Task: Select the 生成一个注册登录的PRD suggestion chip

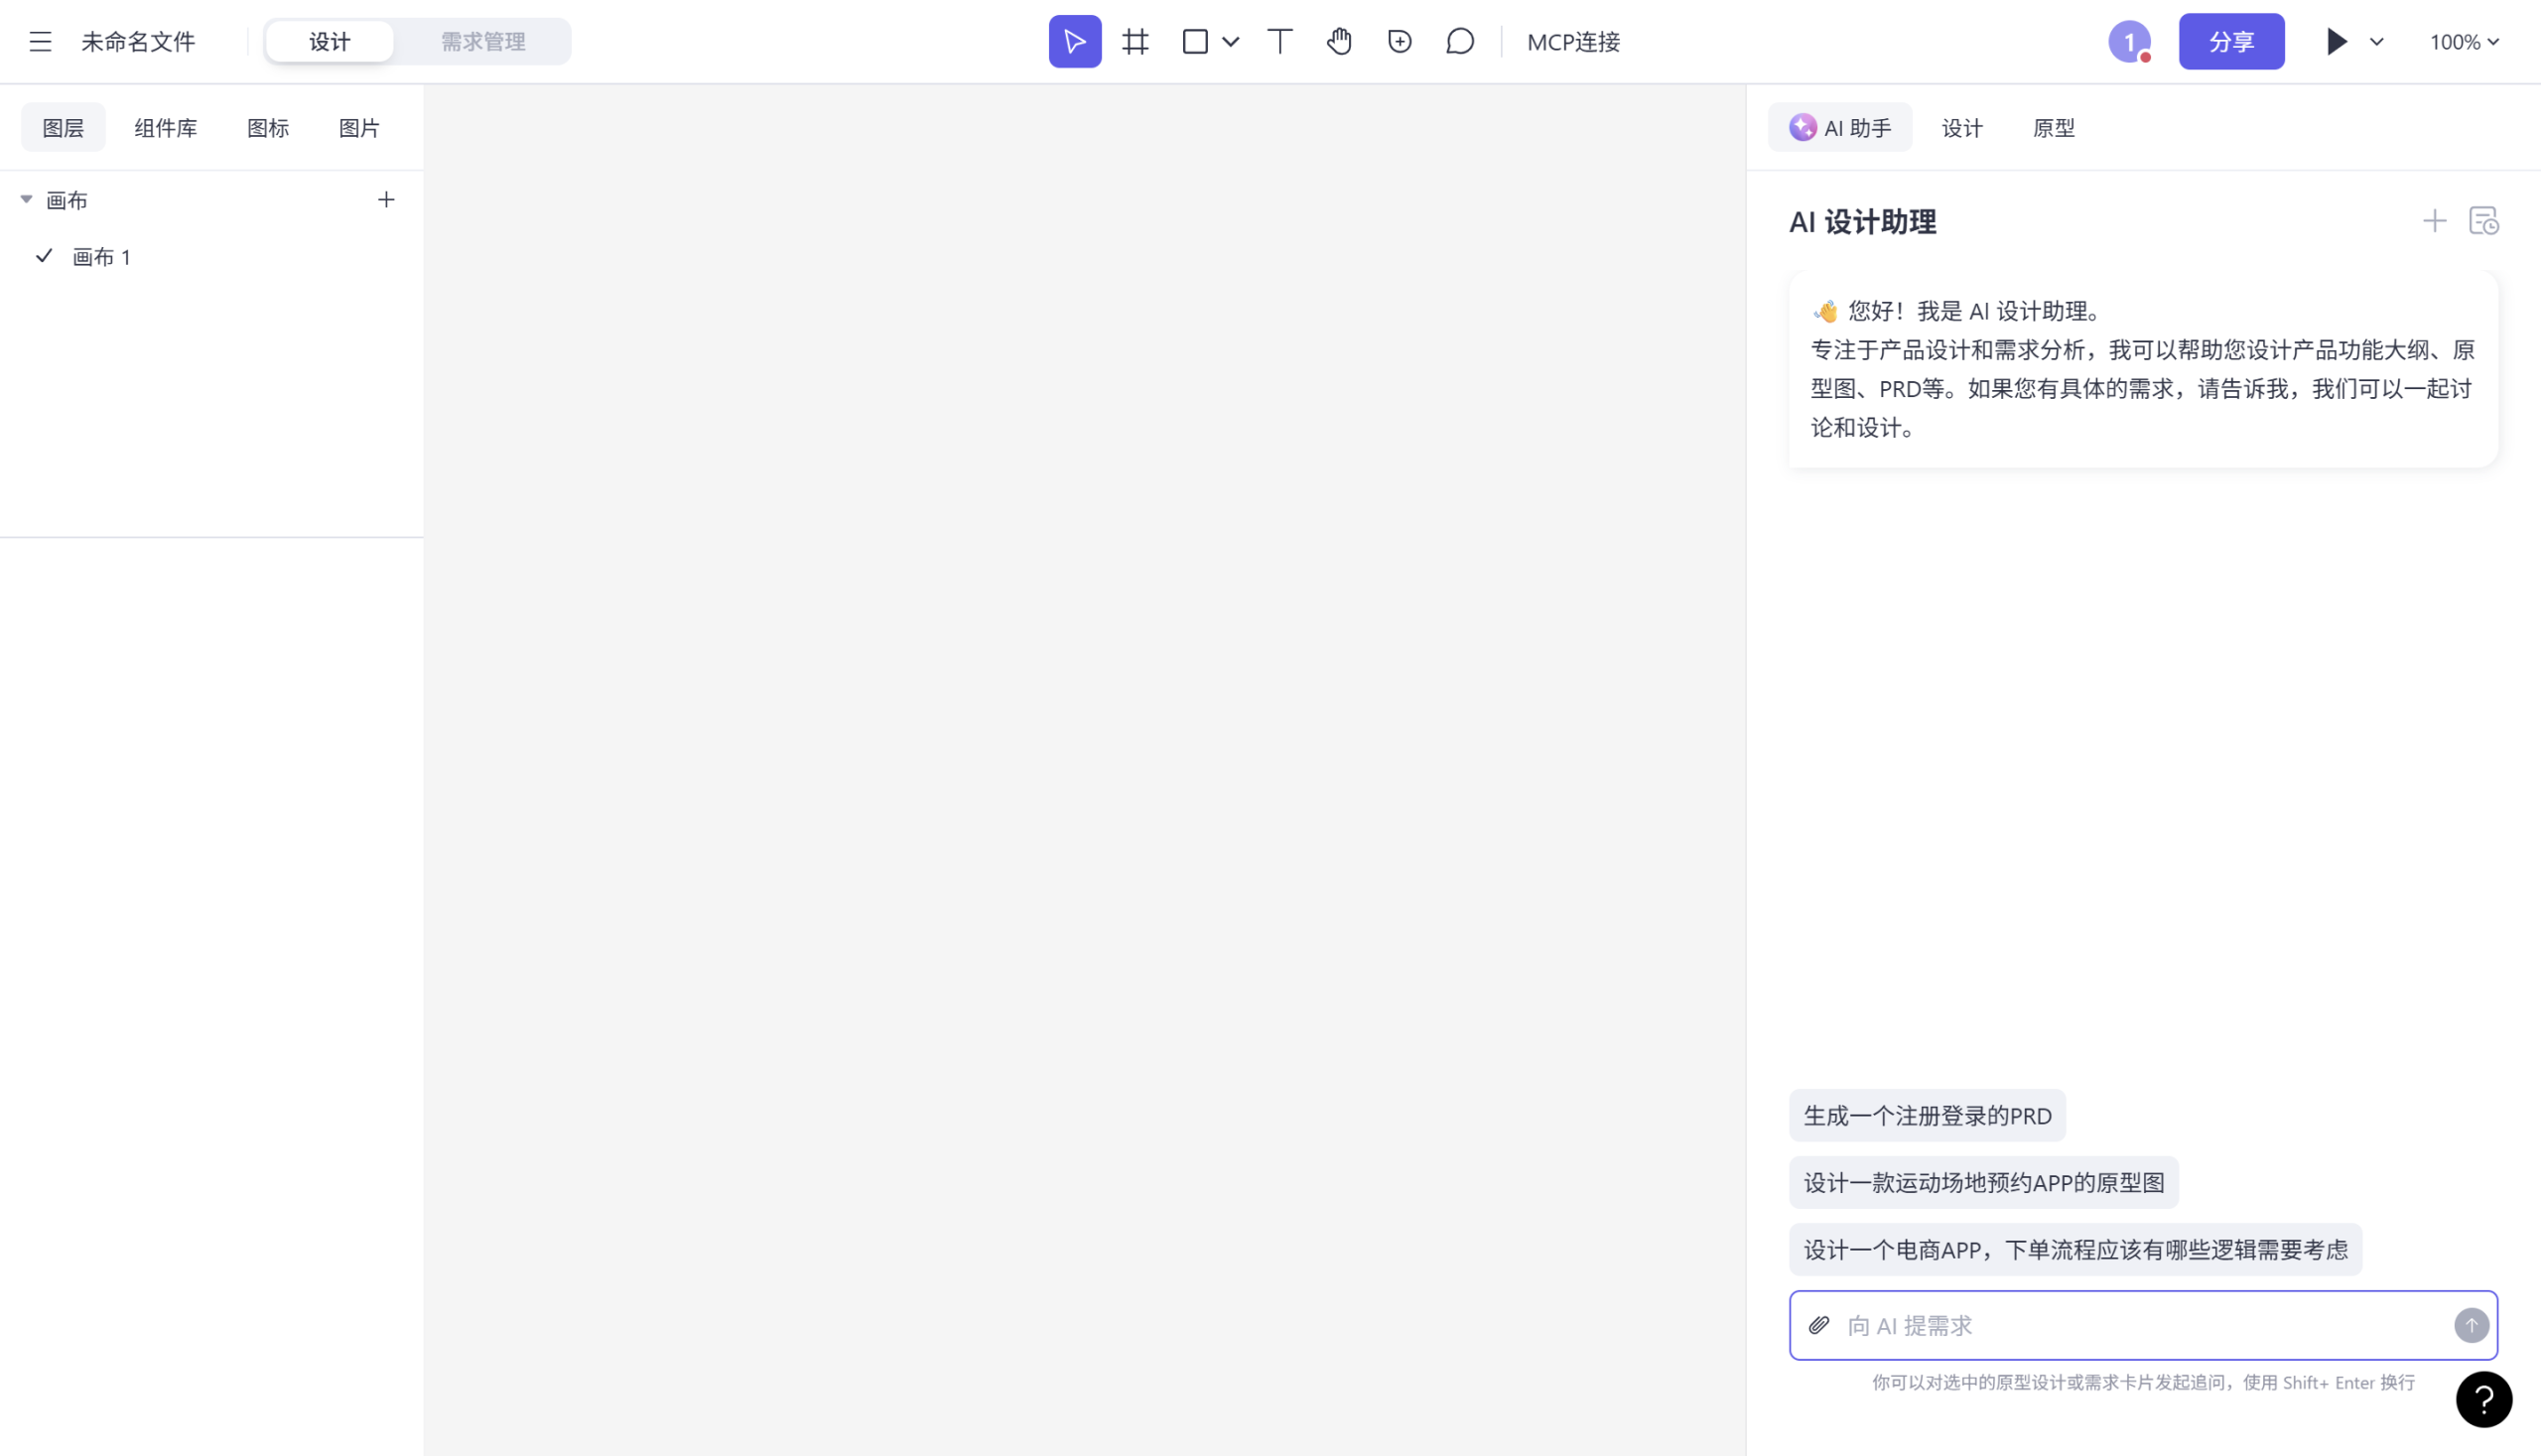Action: pos(1927,1115)
